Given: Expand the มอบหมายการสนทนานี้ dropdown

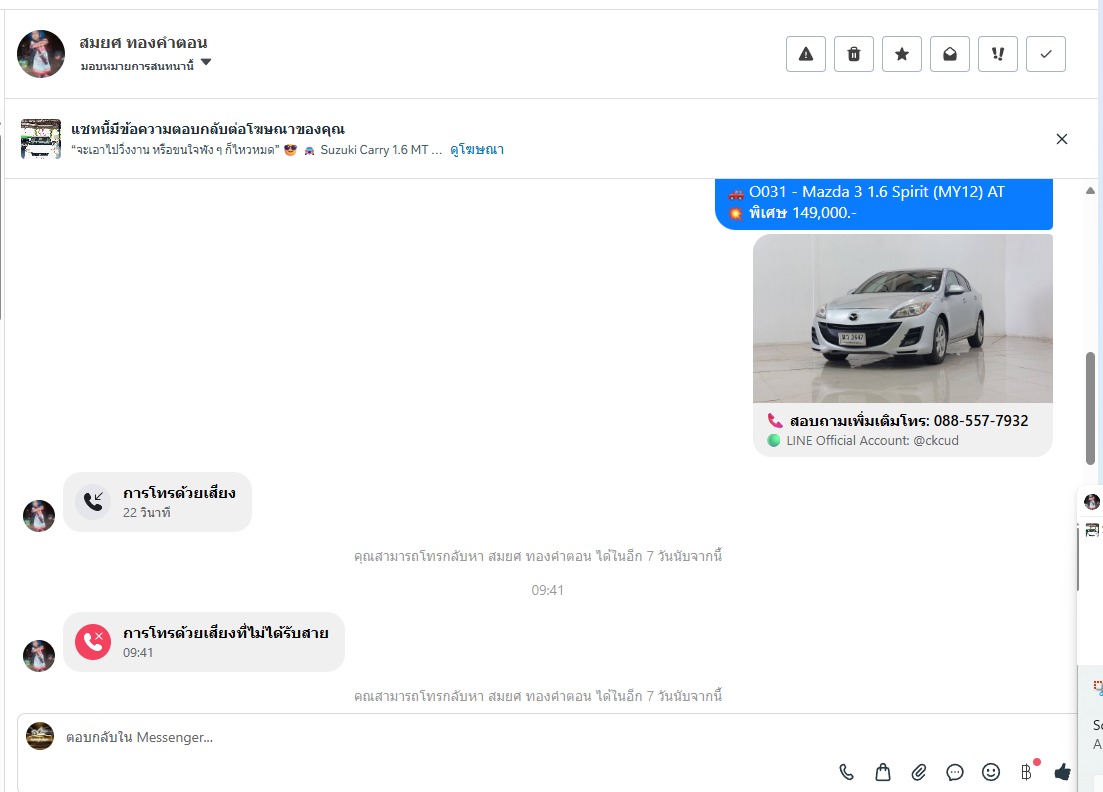Looking at the screenshot, I should pyautogui.click(x=146, y=65).
